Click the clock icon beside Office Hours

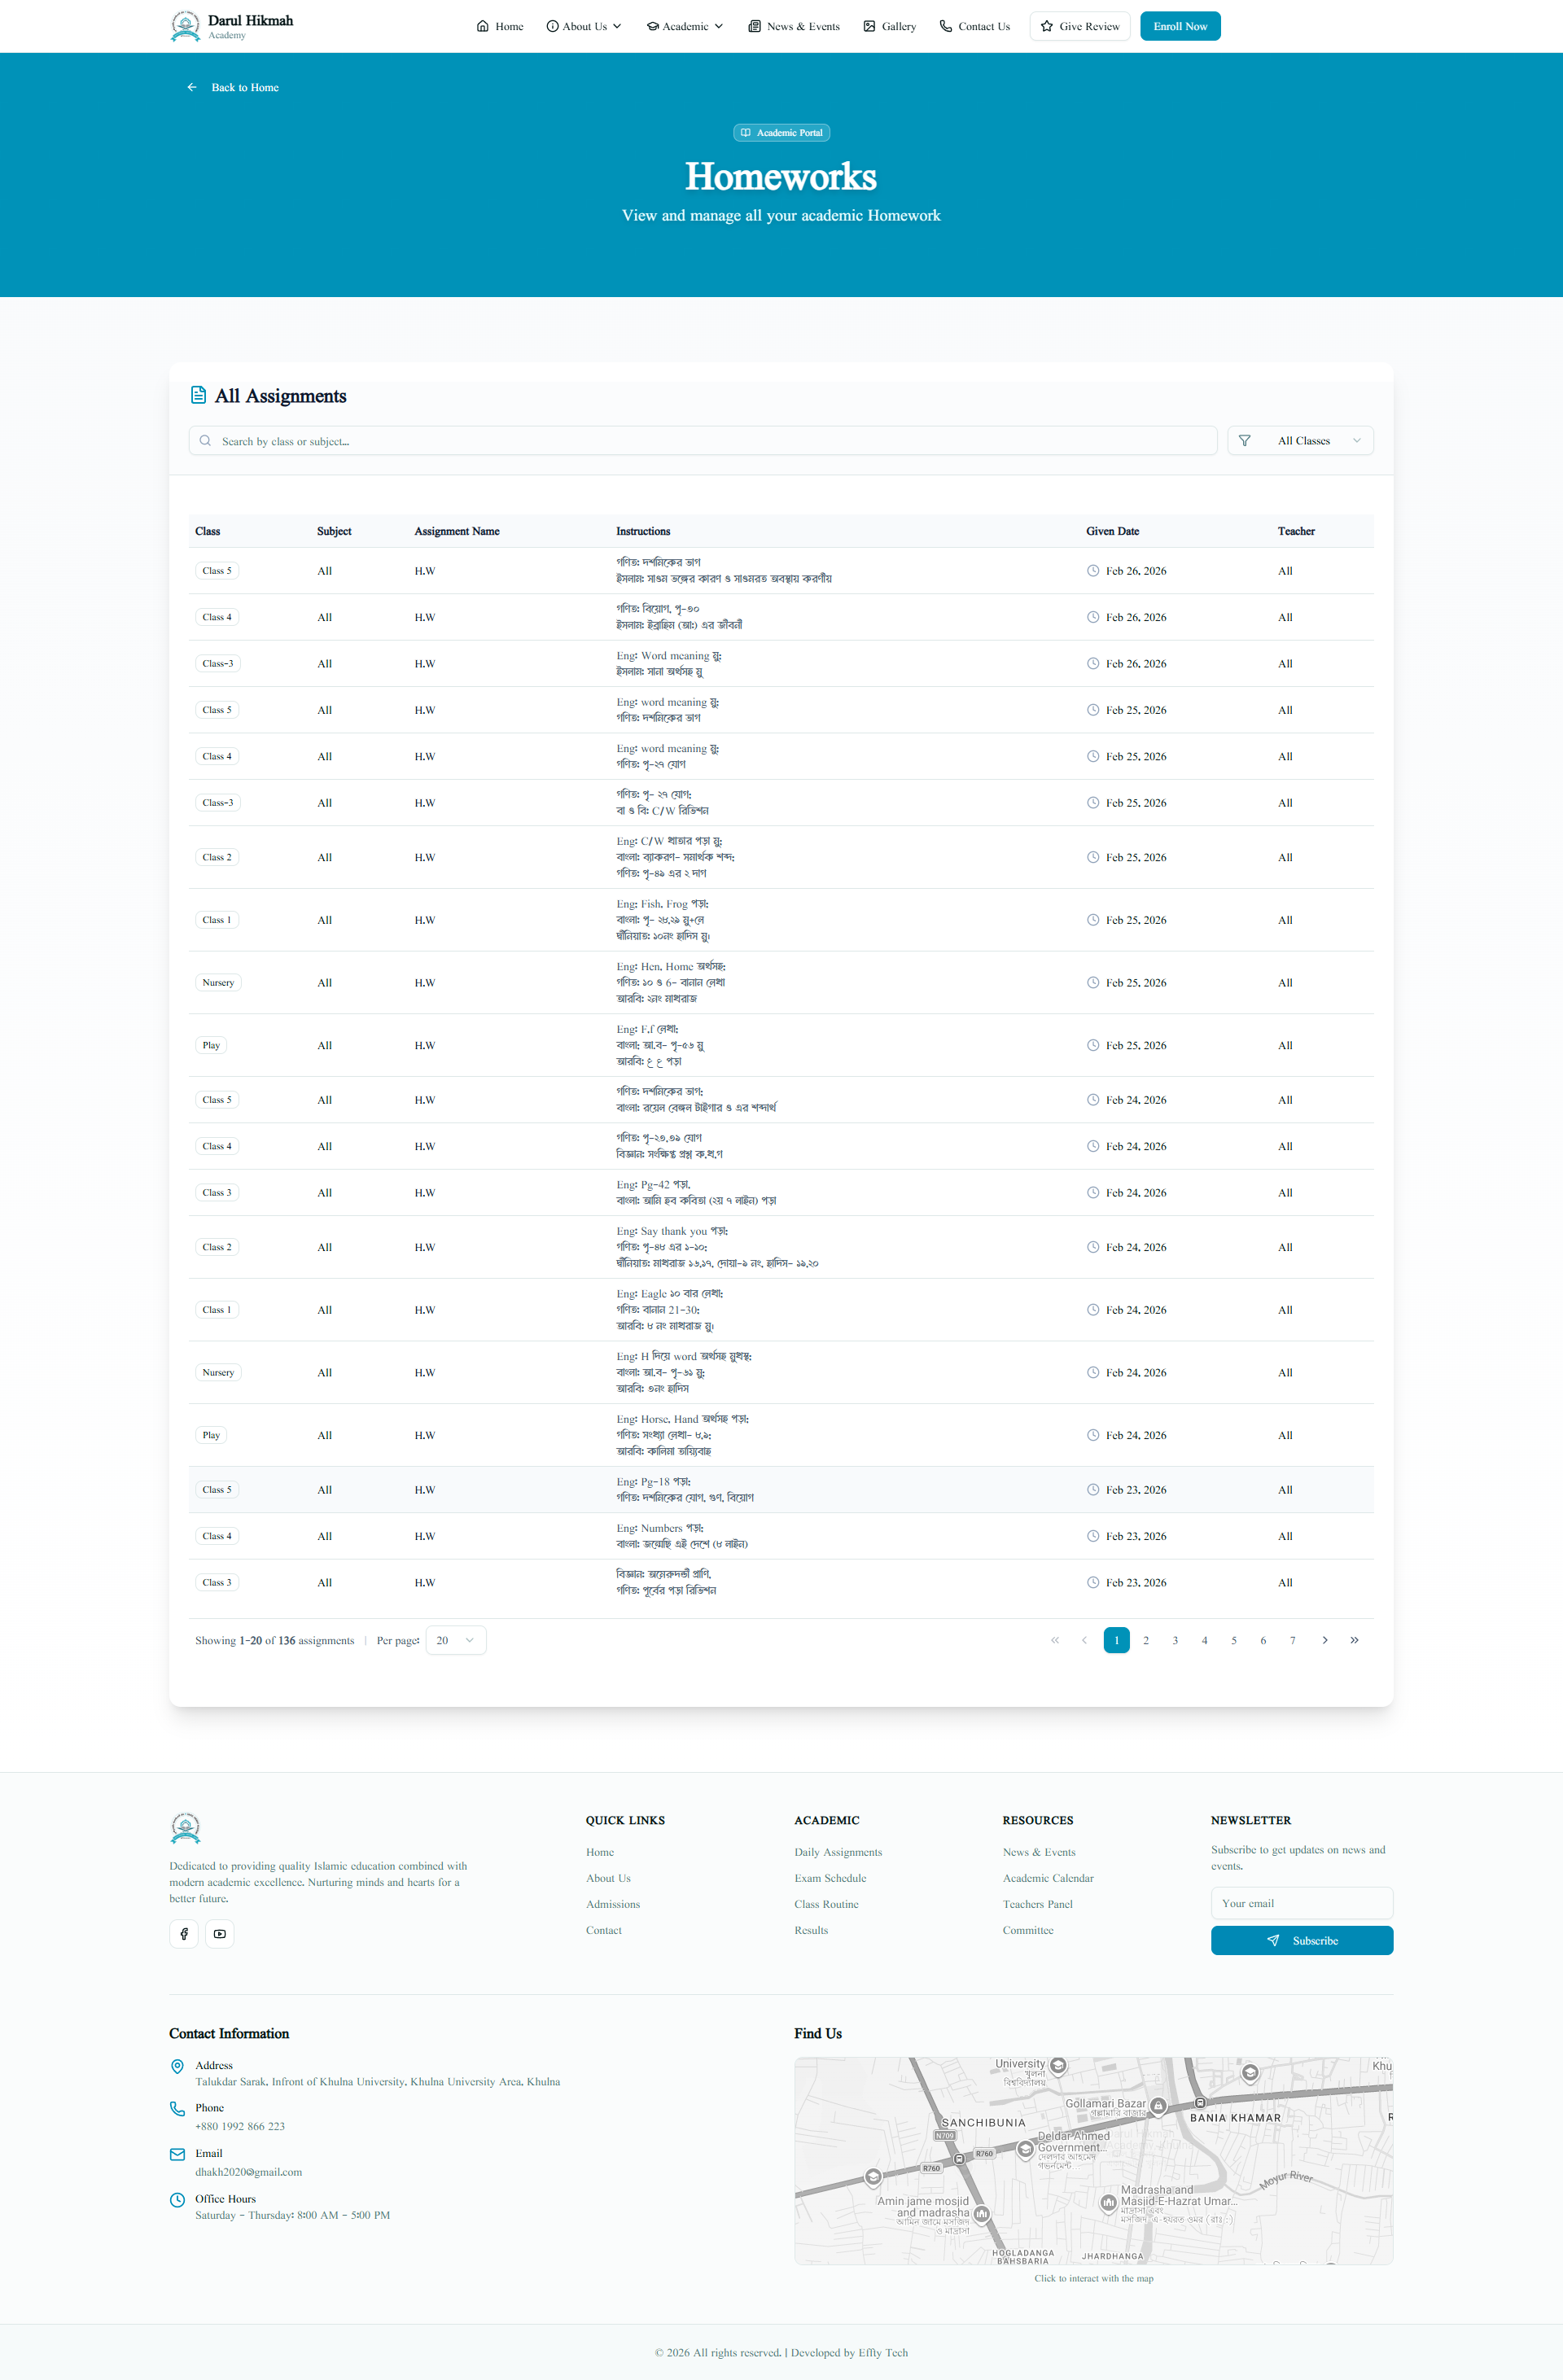(177, 2199)
